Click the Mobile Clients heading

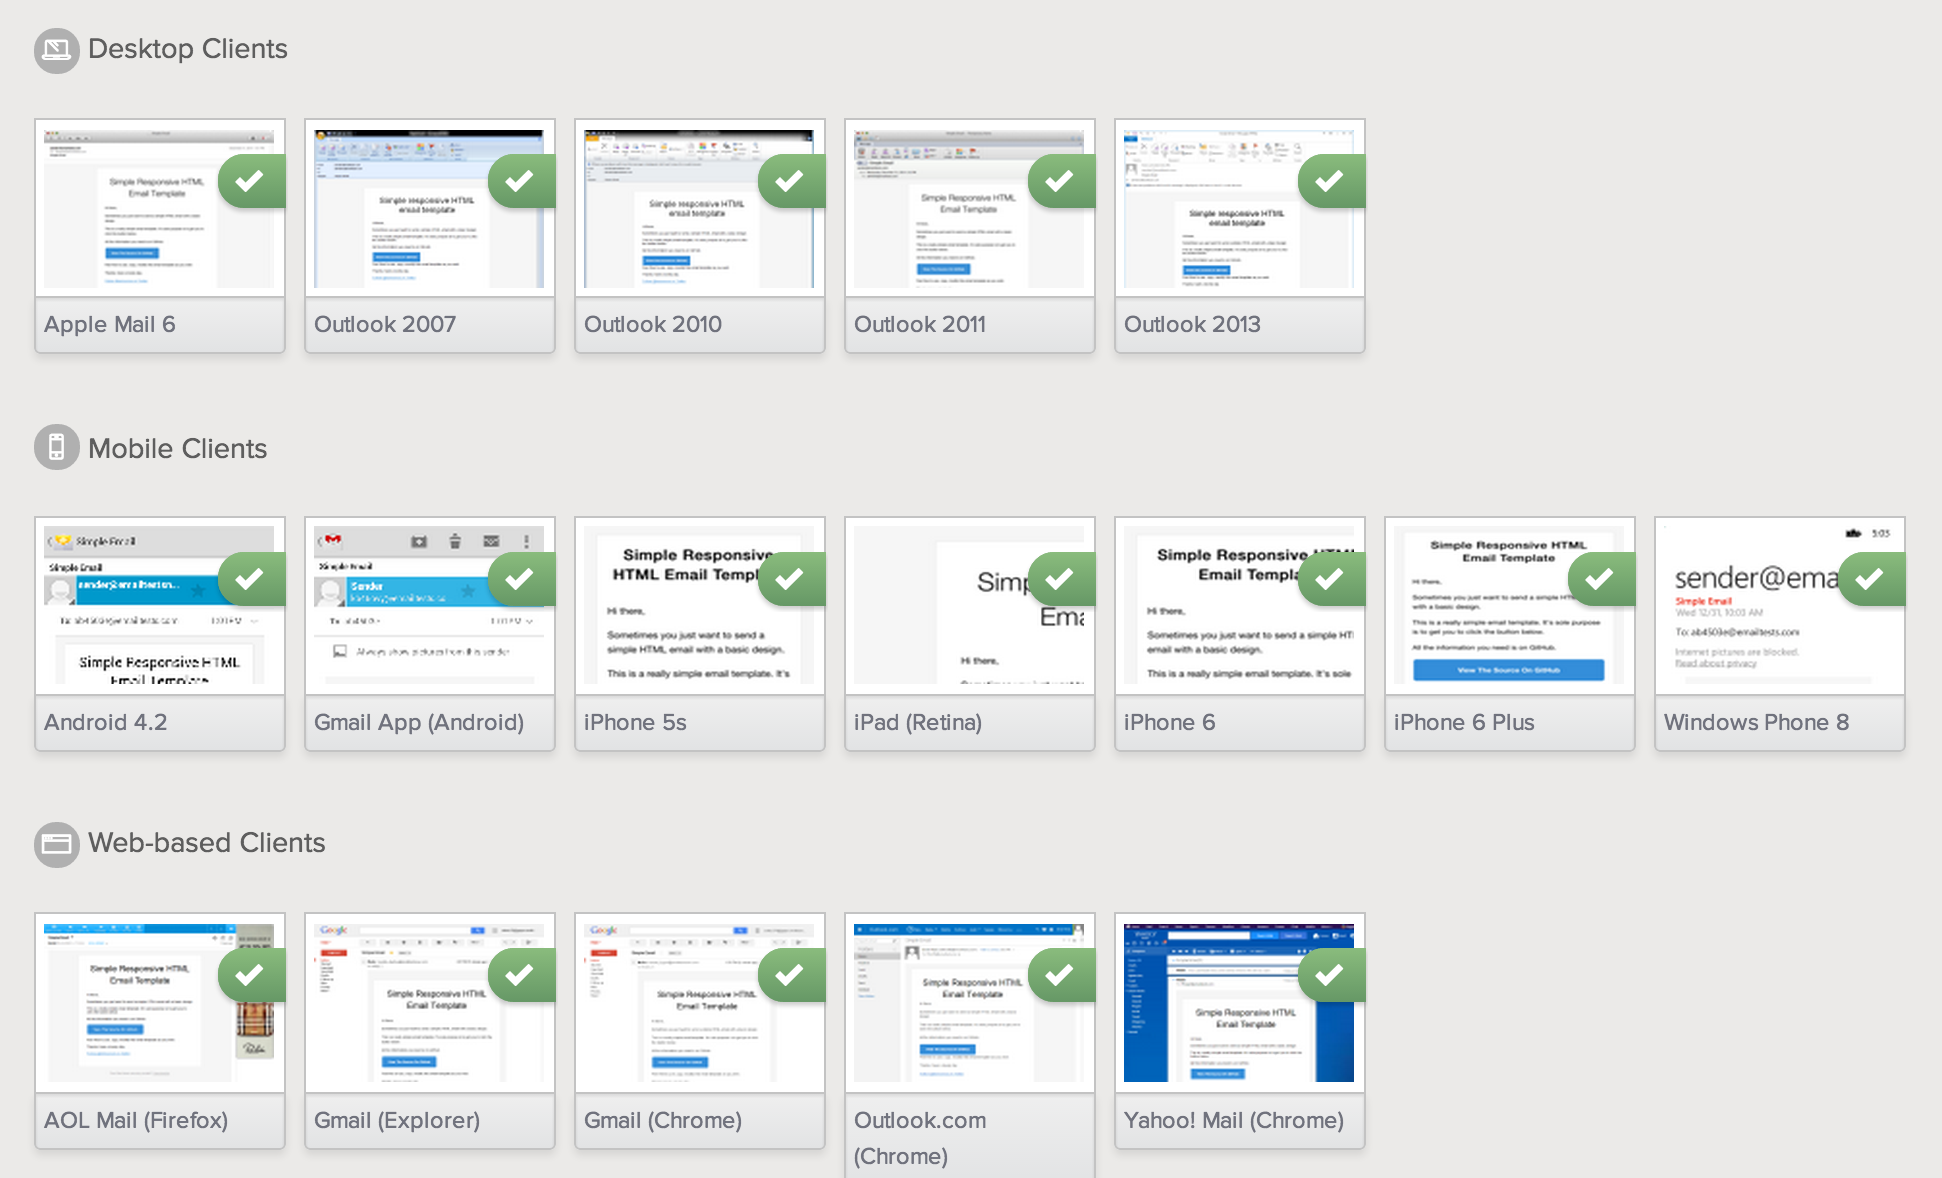coord(178,449)
